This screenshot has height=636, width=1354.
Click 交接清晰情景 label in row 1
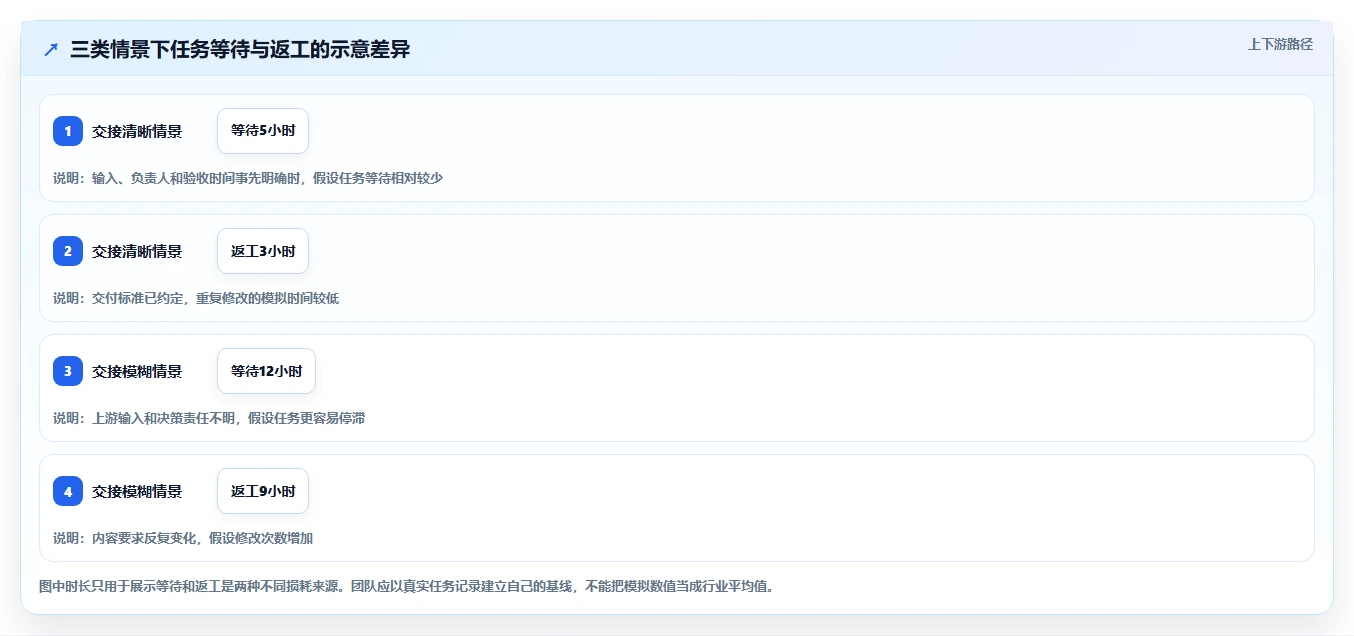(x=137, y=131)
